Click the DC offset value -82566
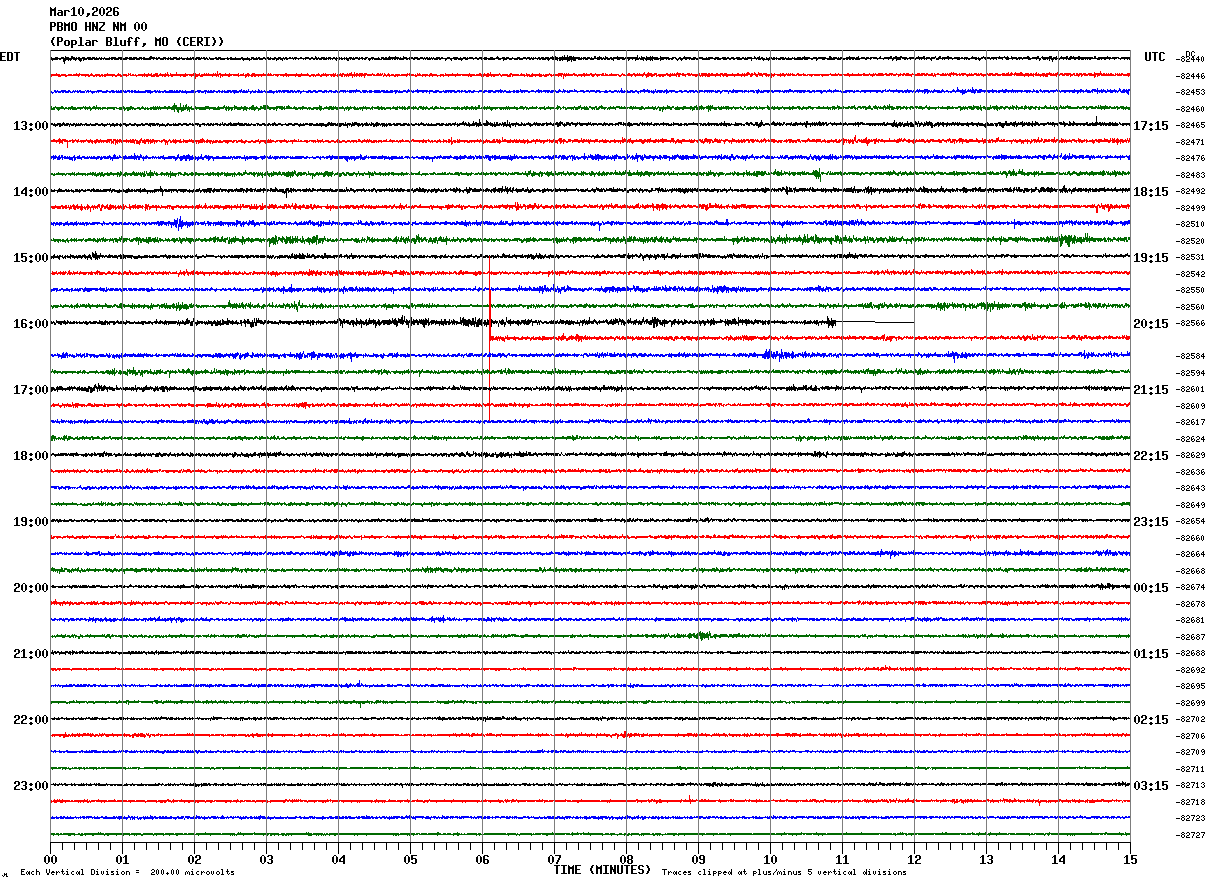Image resolution: width=1210 pixels, height=886 pixels. tap(1191, 323)
